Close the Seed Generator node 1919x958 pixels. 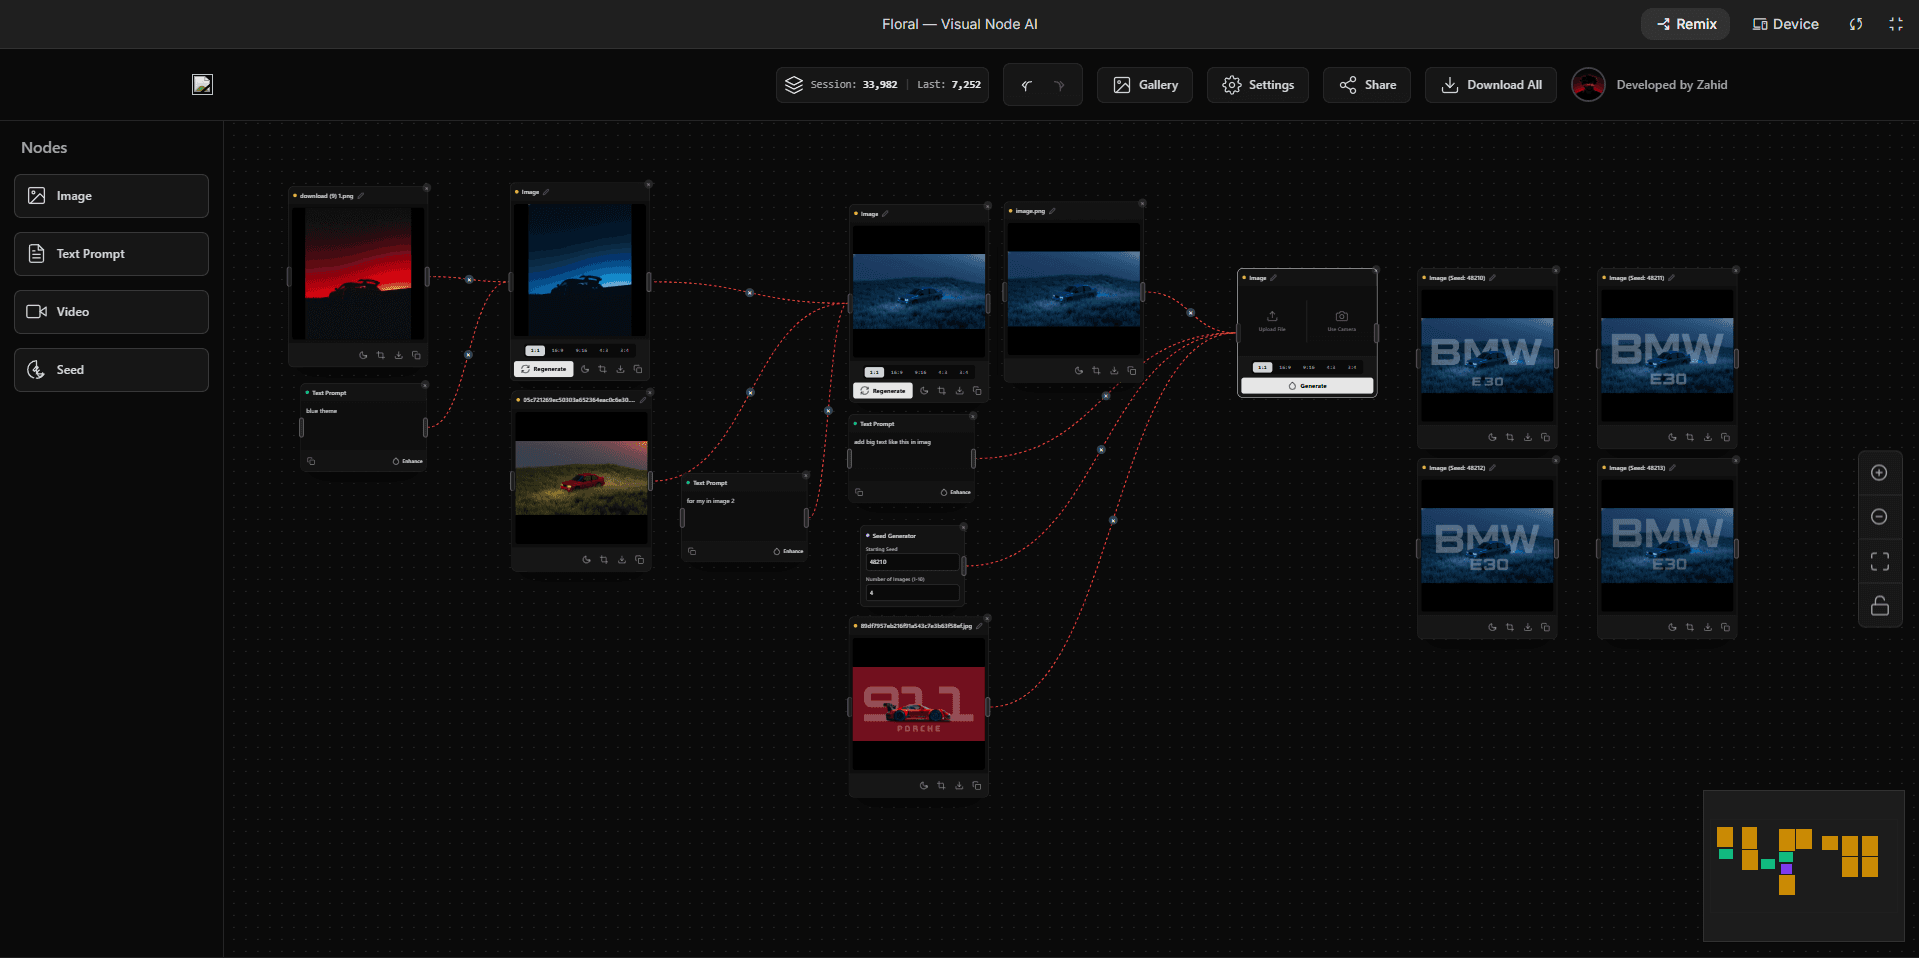964,526
